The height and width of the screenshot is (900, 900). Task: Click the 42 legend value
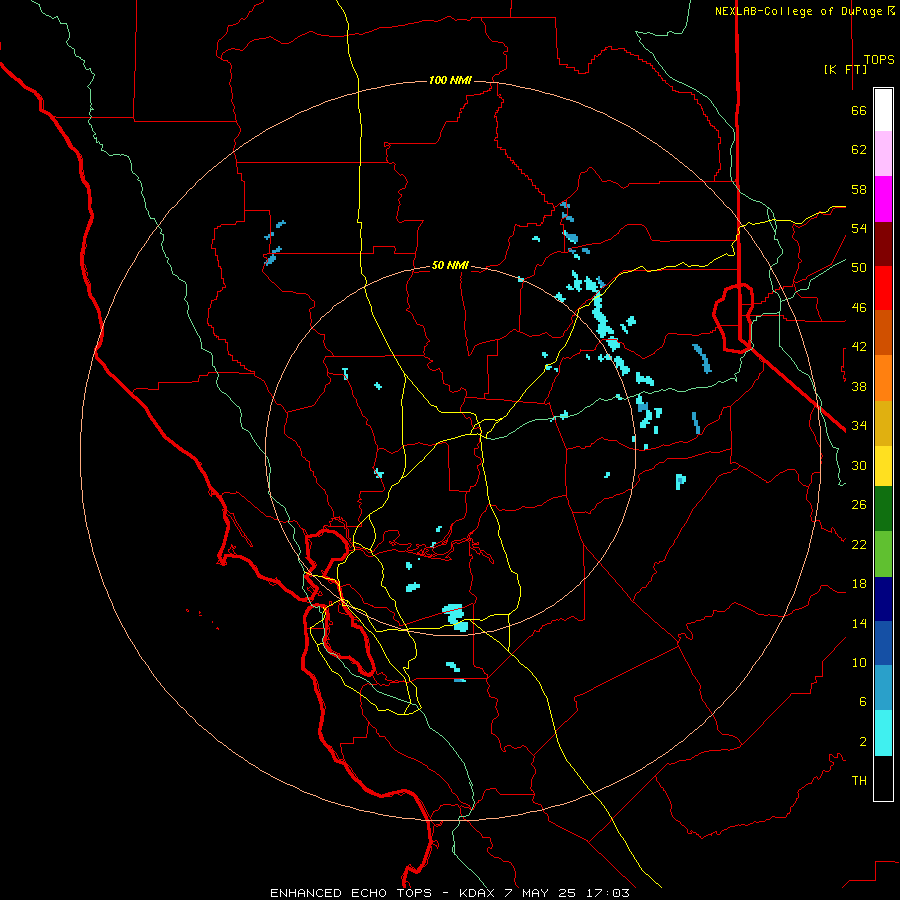point(859,347)
